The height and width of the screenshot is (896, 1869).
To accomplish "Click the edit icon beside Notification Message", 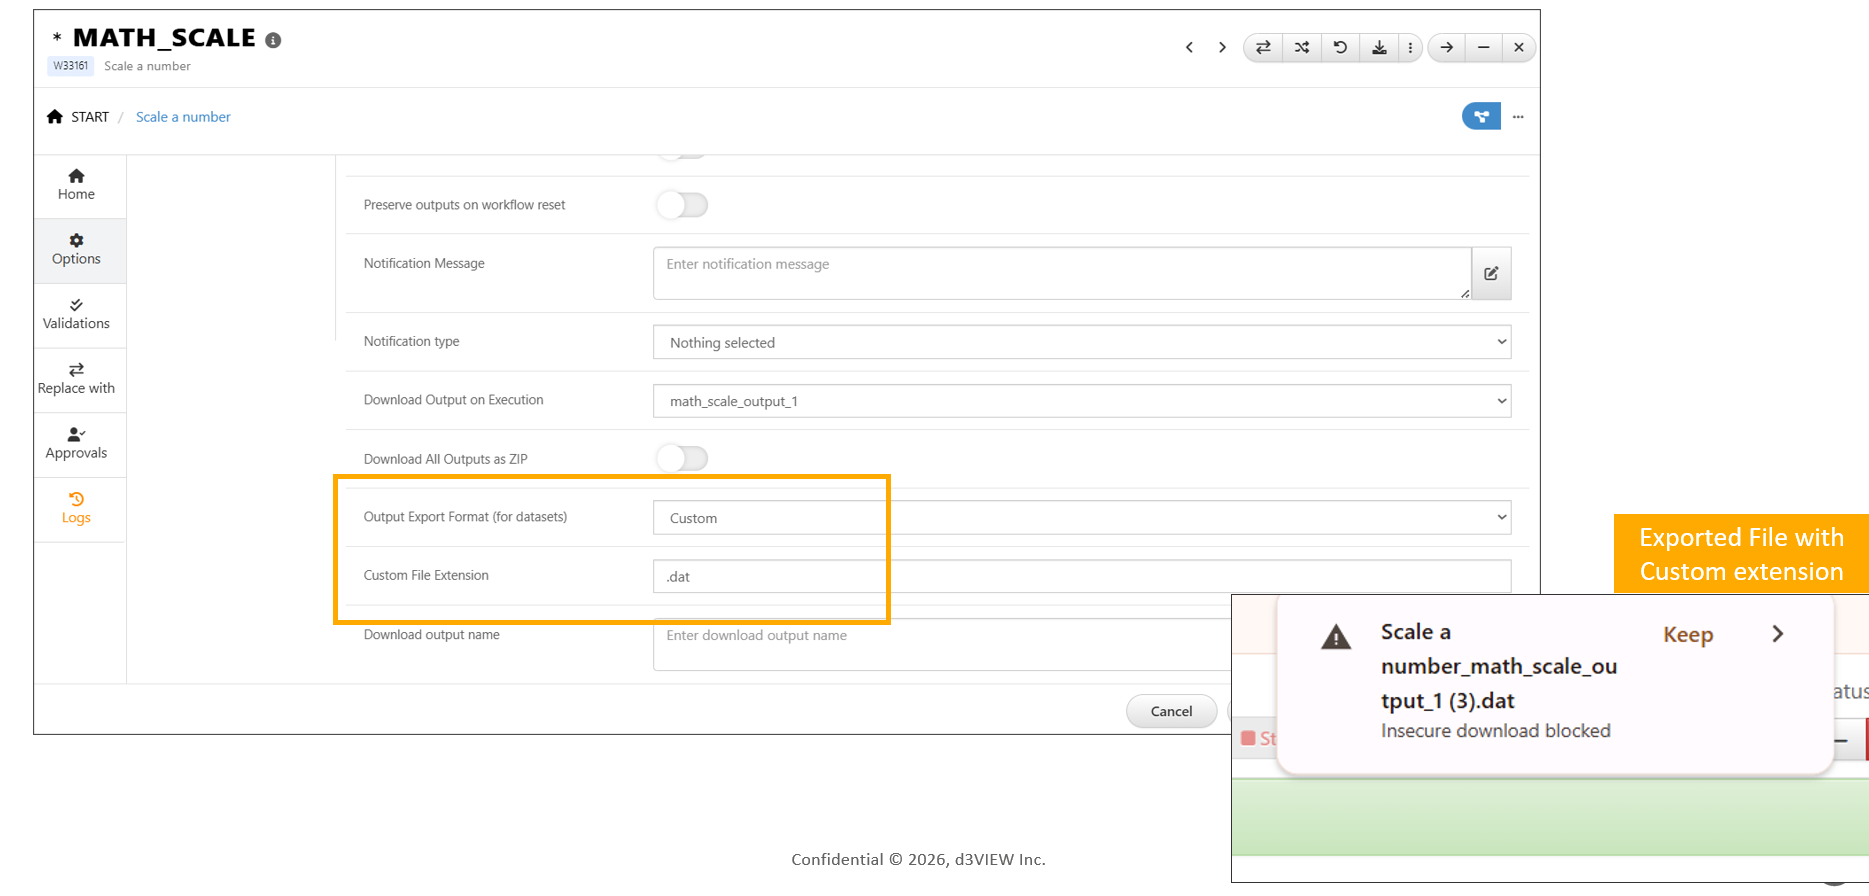I will pyautogui.click(x=1491, y=273).
